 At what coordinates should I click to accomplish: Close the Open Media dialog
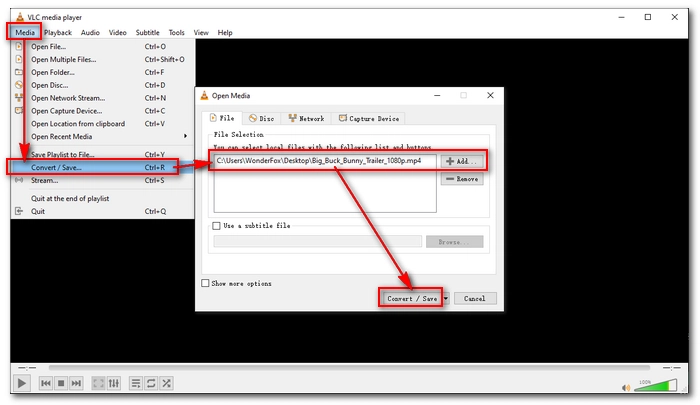tap(490, 95)
